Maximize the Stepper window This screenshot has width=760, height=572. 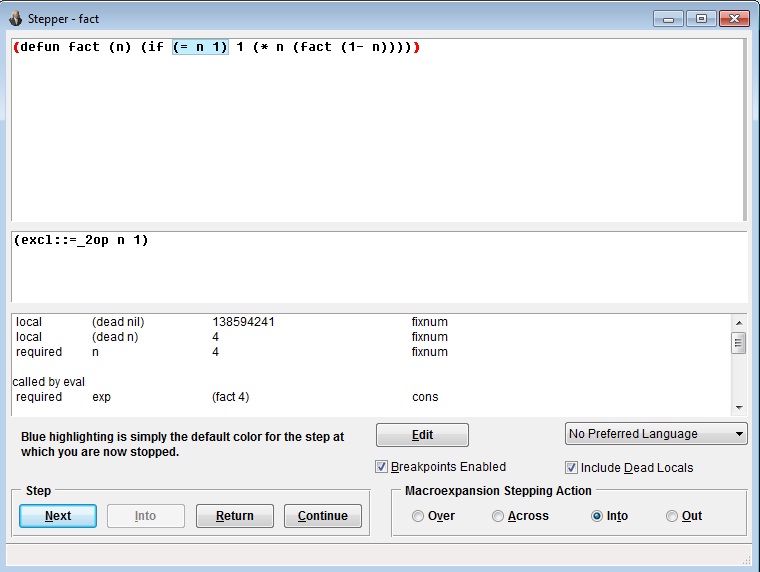[x=701, y=18]
